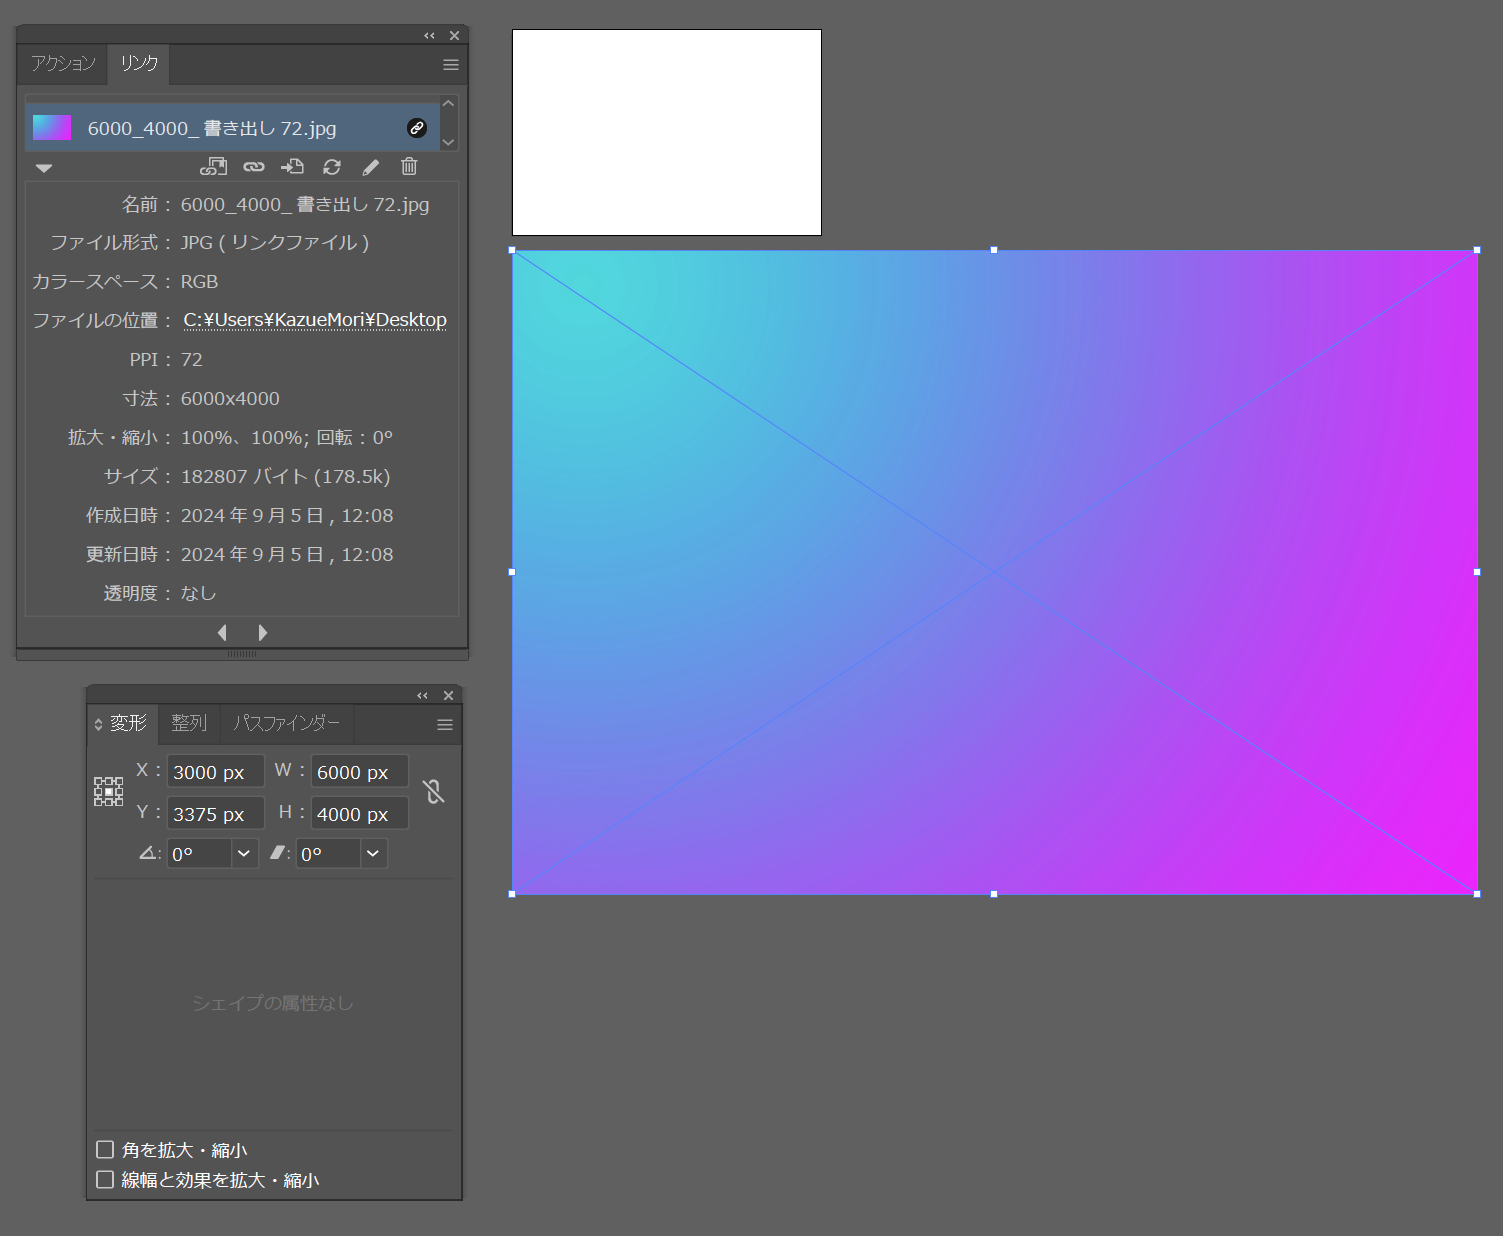The image size is (1503, 1236).
Task: Click the Edit Original pencil icon
Action: 370,167
